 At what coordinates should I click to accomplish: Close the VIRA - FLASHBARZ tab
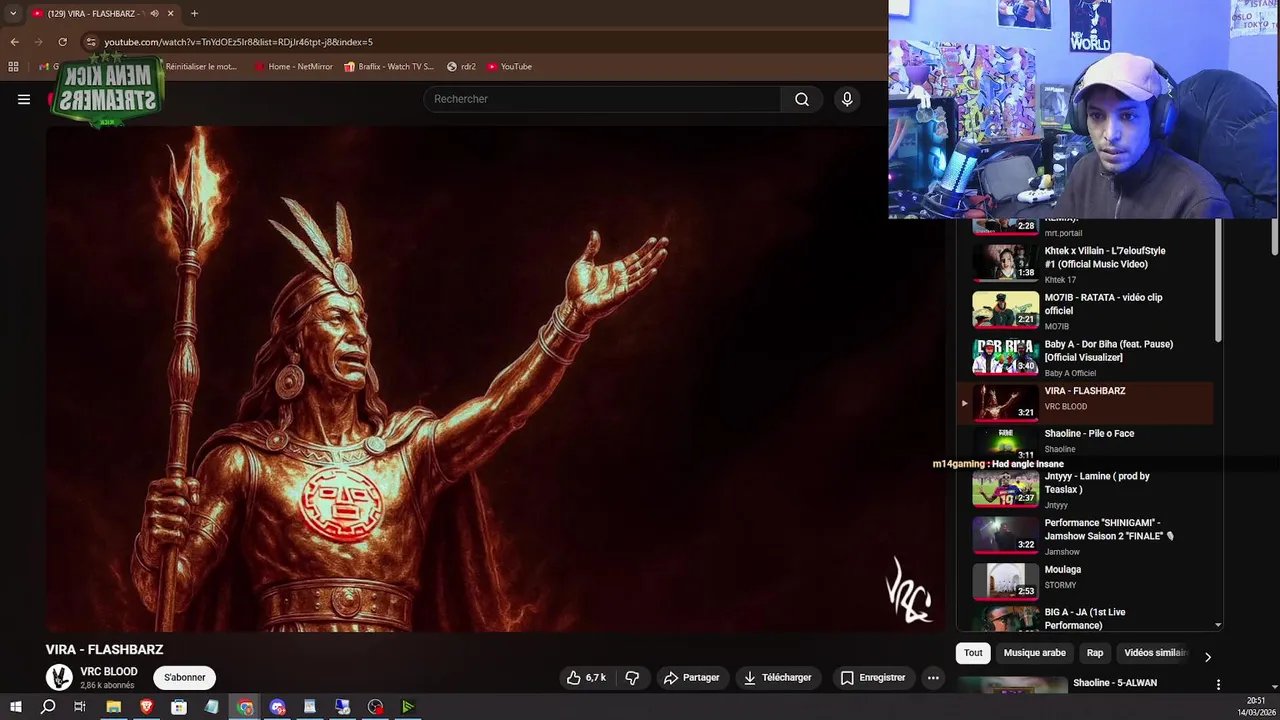click(171, 13)
